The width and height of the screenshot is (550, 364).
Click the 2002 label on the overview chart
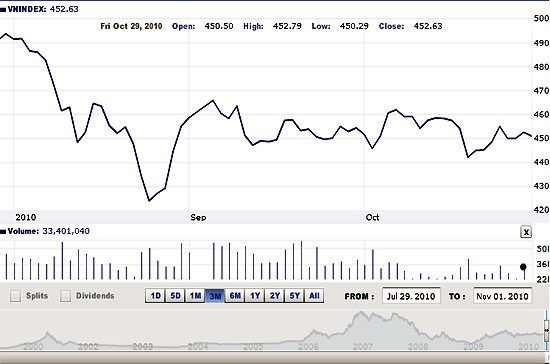click(x=88, y=347)
